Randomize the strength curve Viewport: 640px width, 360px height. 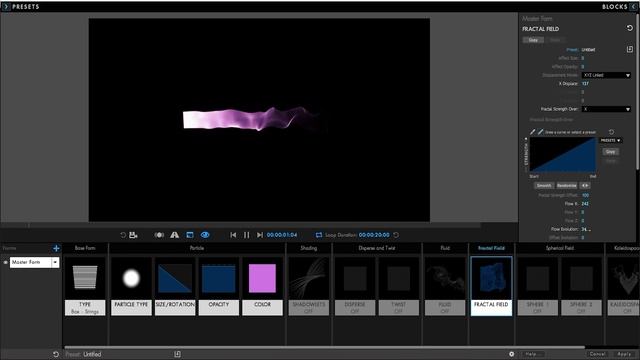[567, 185]
